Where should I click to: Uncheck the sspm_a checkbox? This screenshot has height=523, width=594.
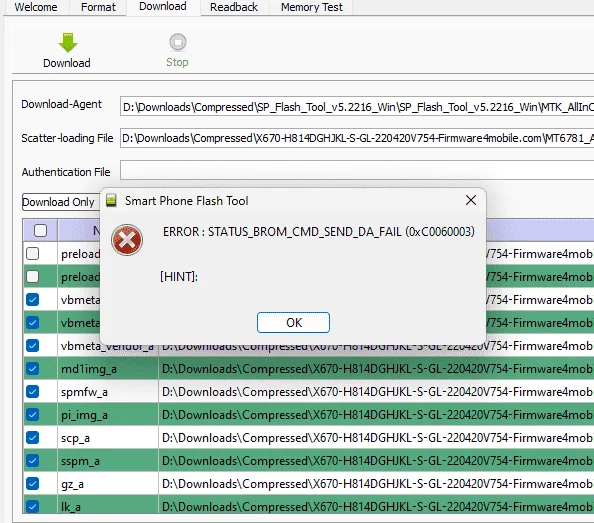click(33, 461)
